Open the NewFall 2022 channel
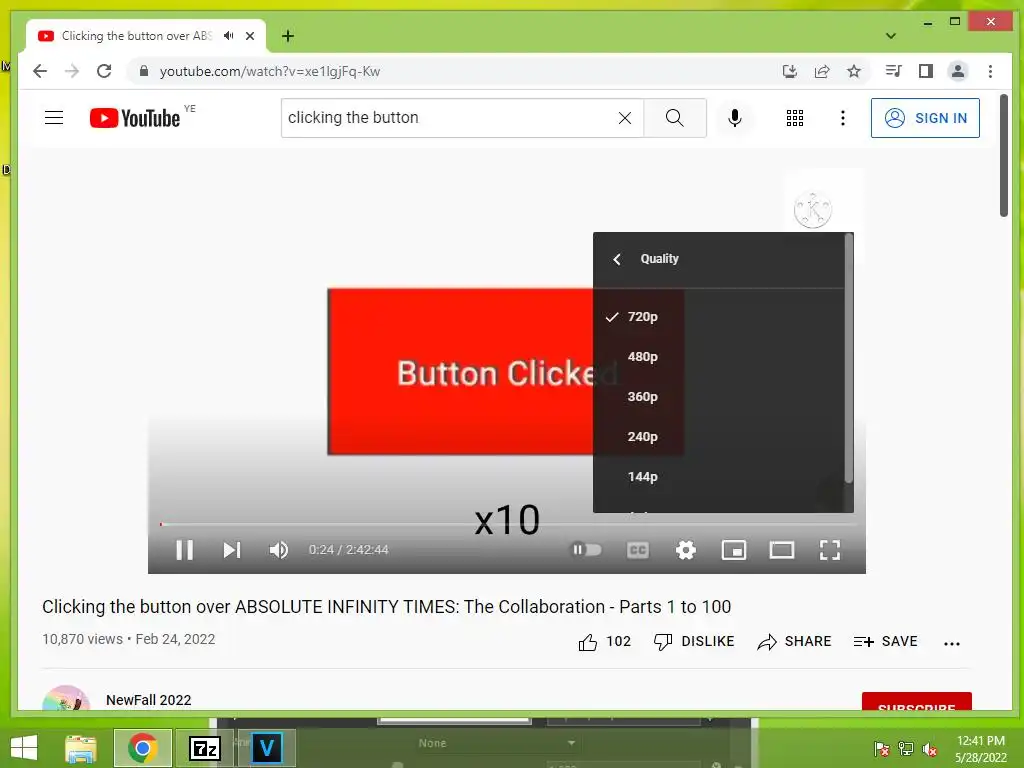This screenshot has height=768, width=1024. (x=148, y=700)
